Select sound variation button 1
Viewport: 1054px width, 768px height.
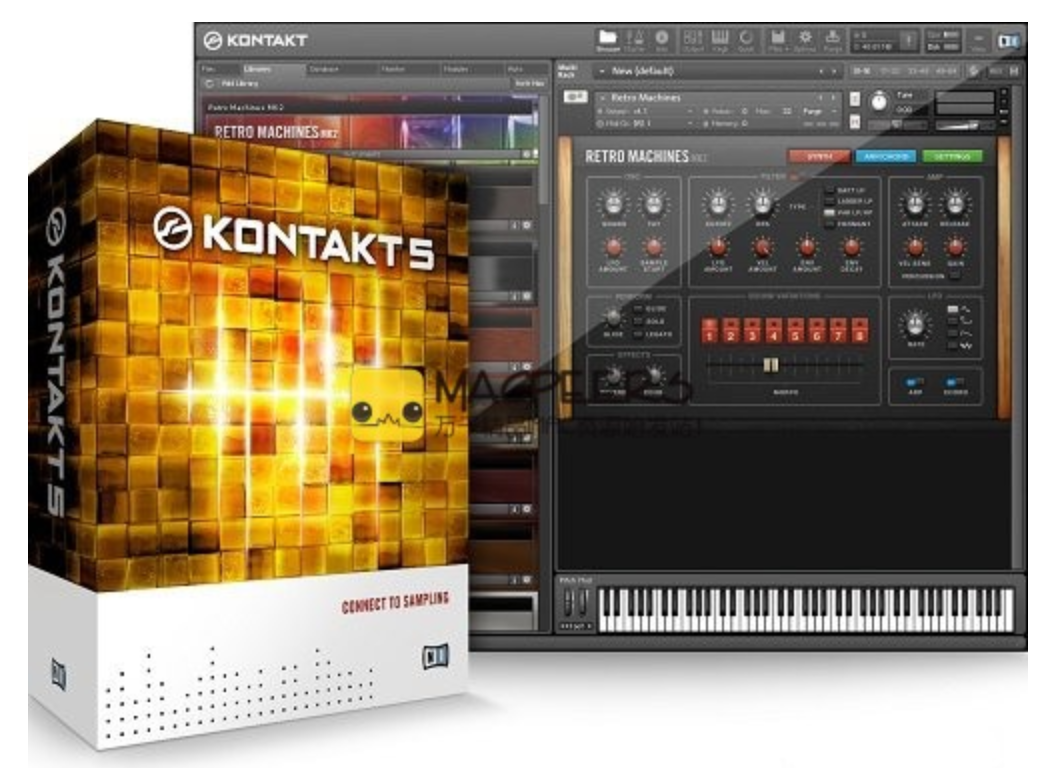point(709,331)
